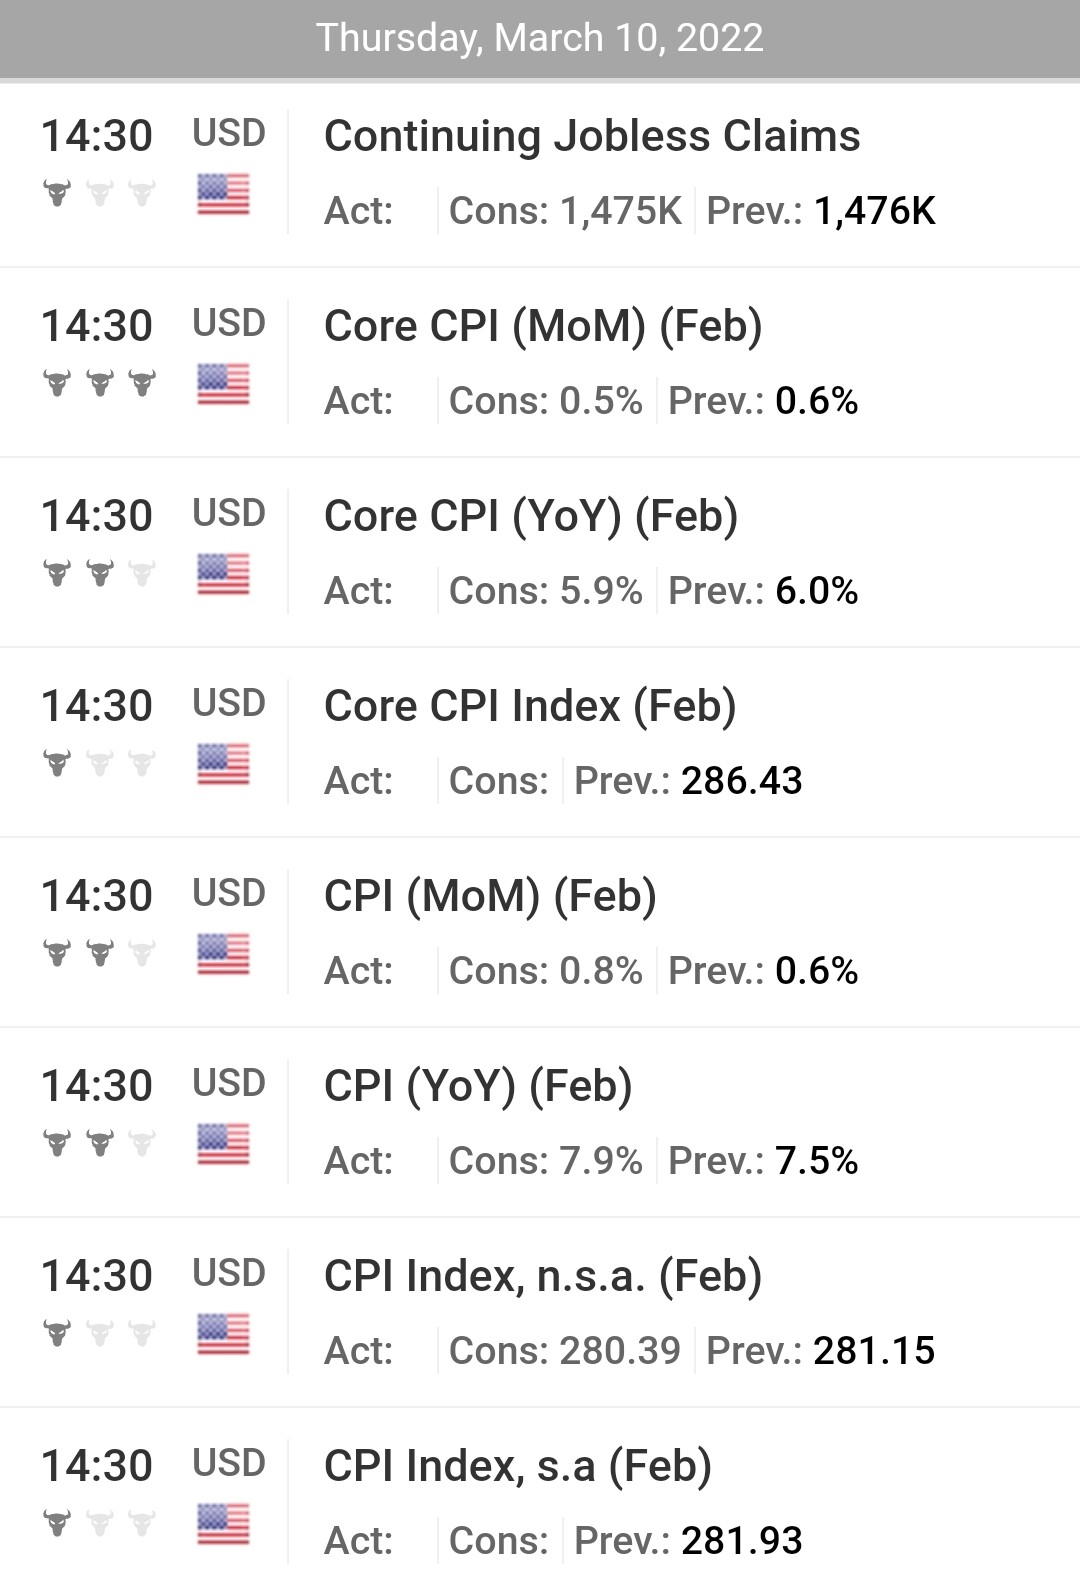Tap bull volatility icons for Core CPI (YoY)
Screen dimensions: 1080x1588
coord(100,573)
